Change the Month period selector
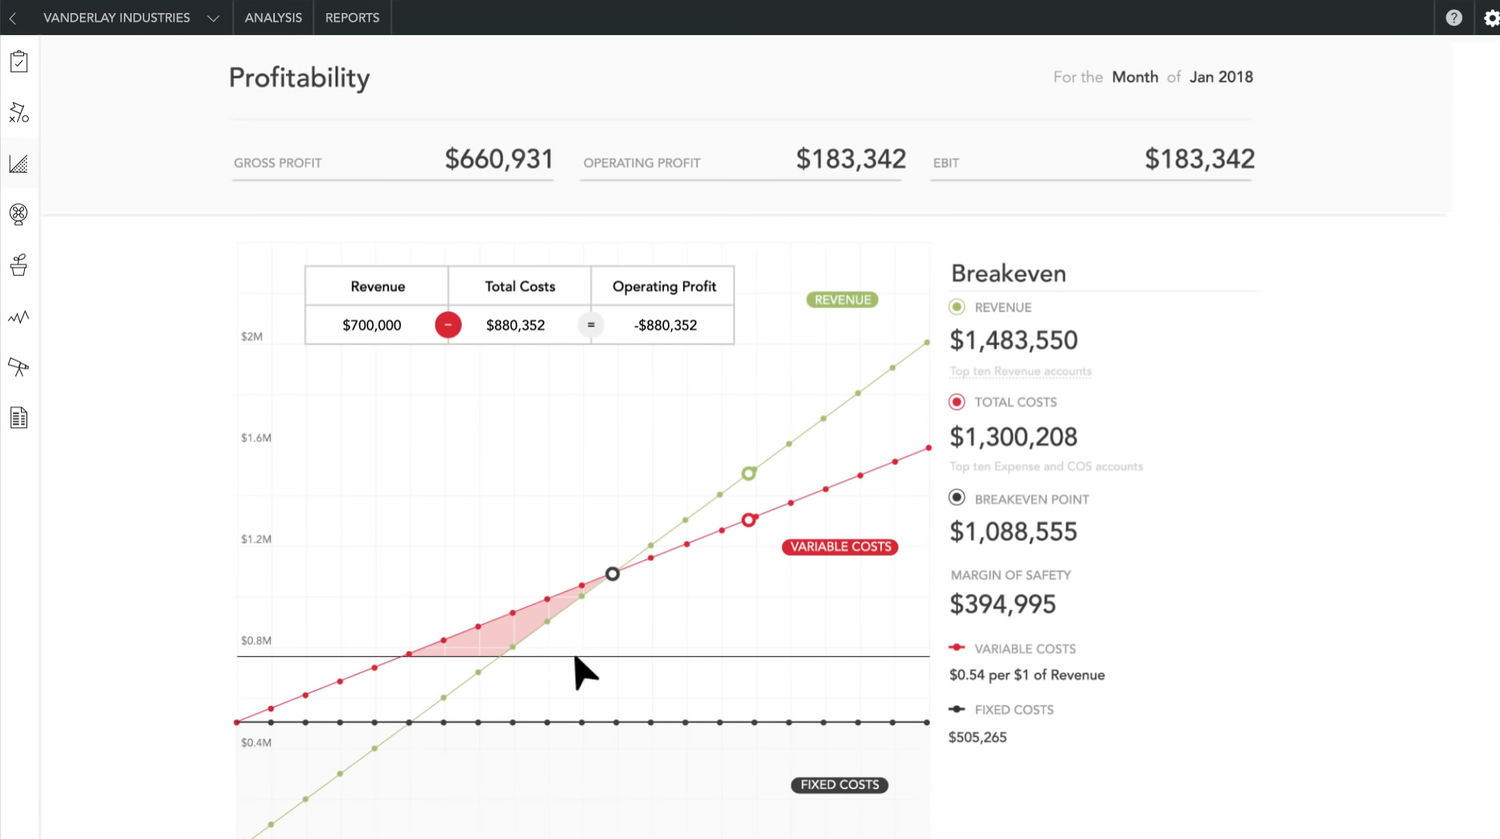The height and width of the screenshot is (839, 1500). (1135, 77)
